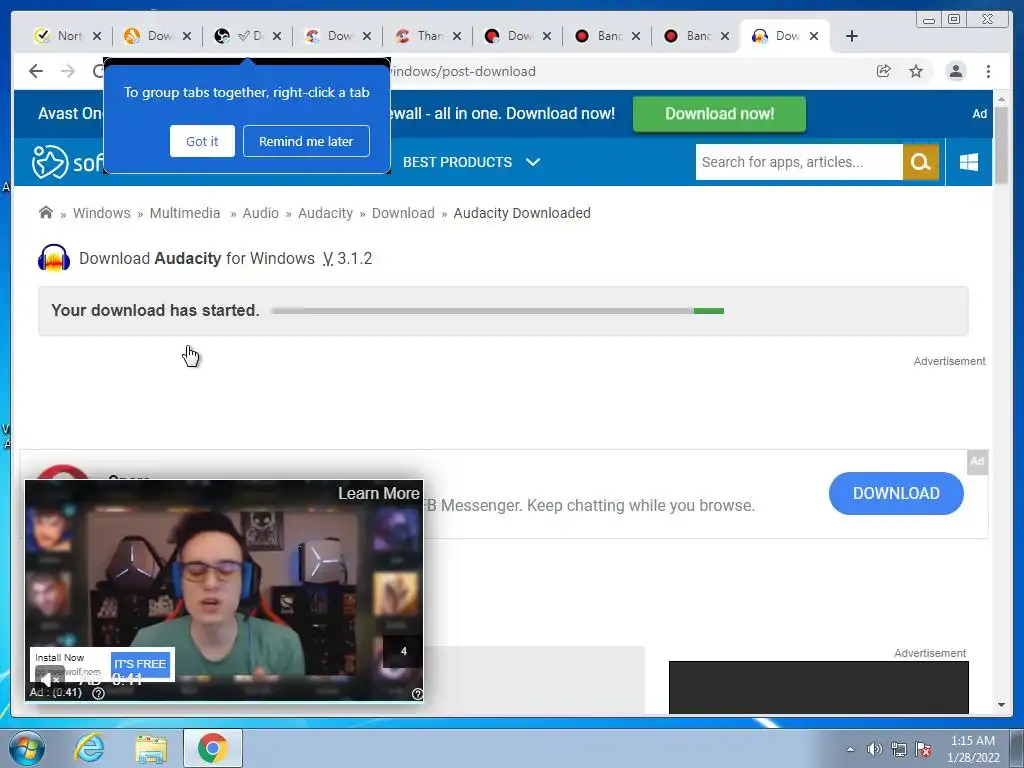Click Learn More on the video ad

[379, 493]
